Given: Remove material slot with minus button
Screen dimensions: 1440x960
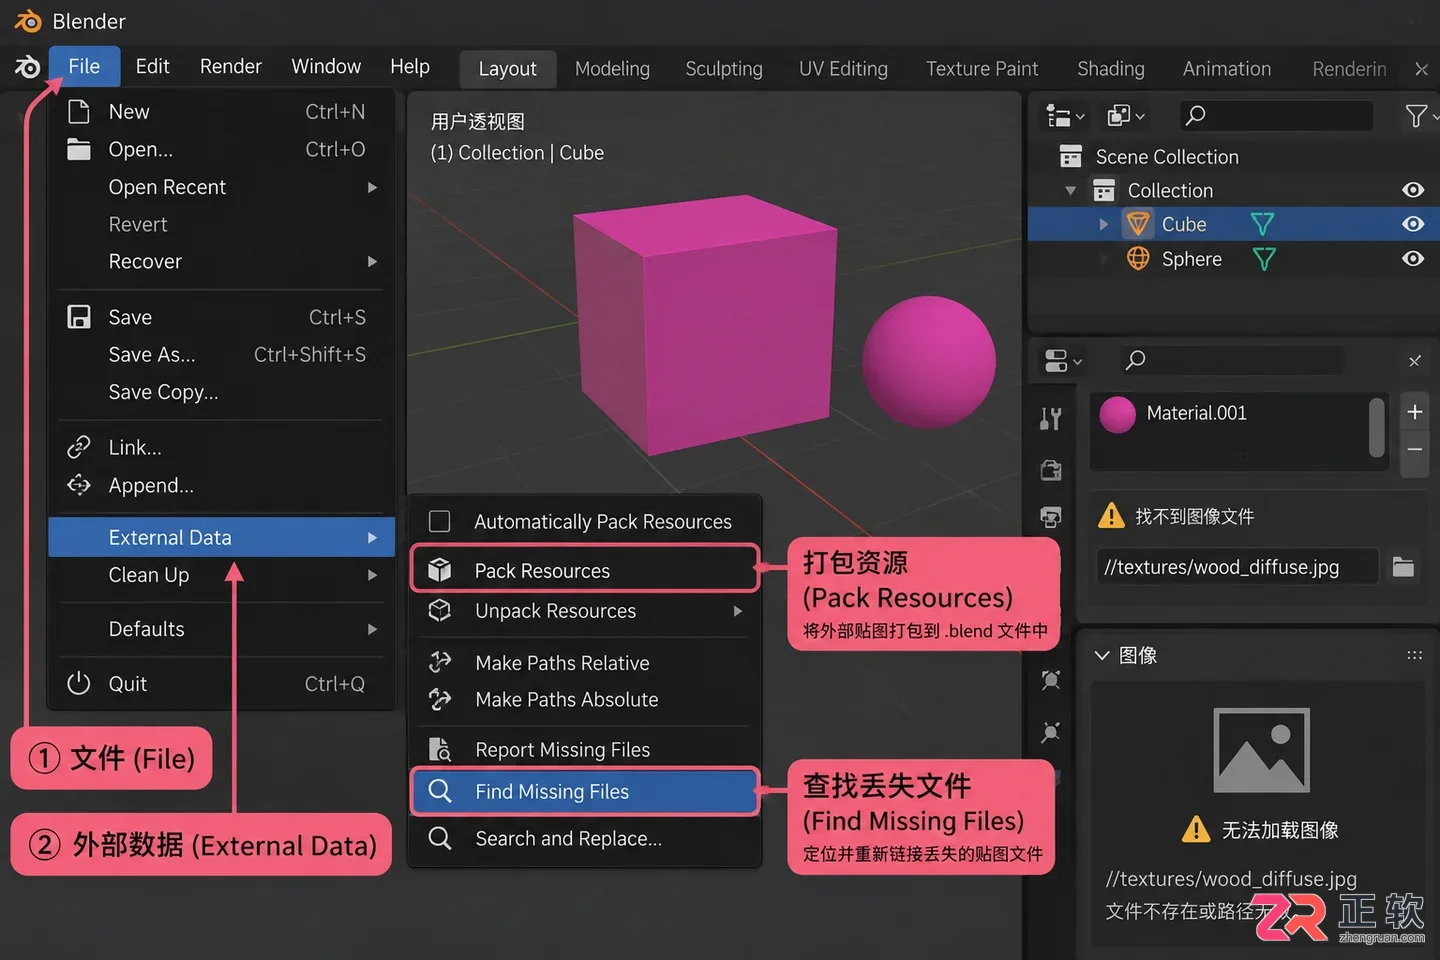Looking at the screenshot, I should pyautogui.click(x=1415, y=451).
